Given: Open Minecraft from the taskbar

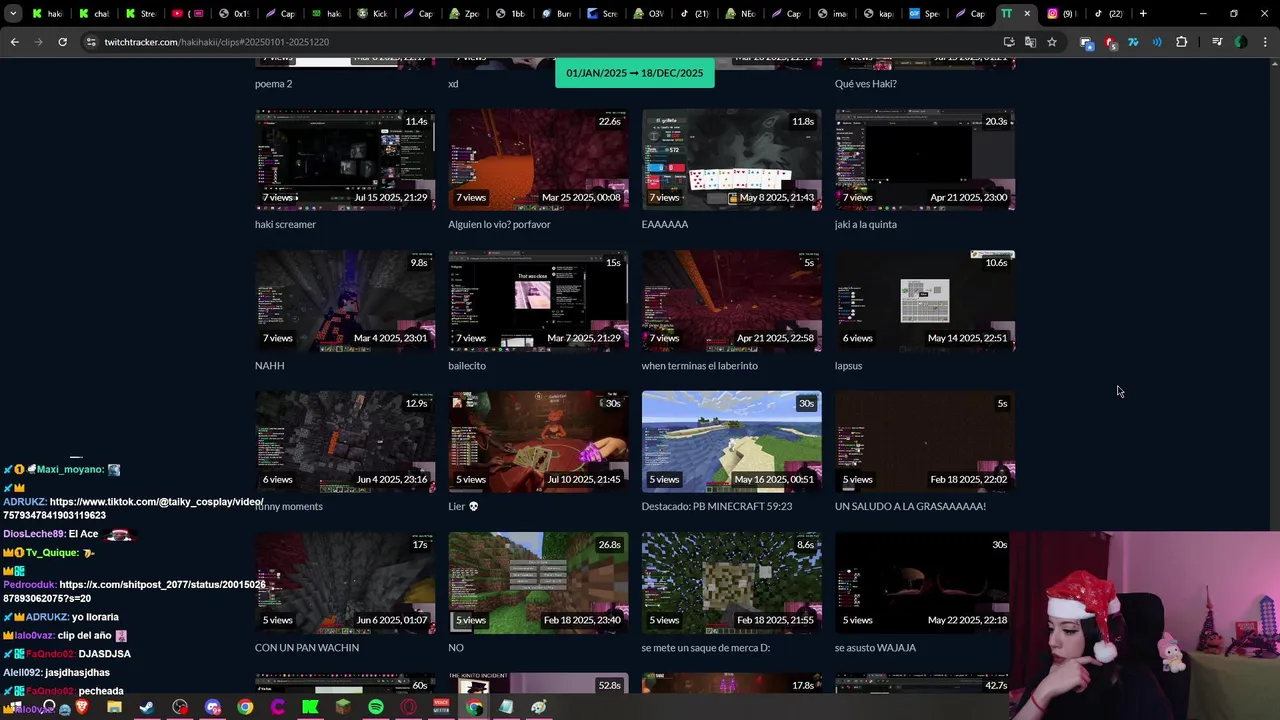Looking at the screenshot, I should [x=343, y=707].
